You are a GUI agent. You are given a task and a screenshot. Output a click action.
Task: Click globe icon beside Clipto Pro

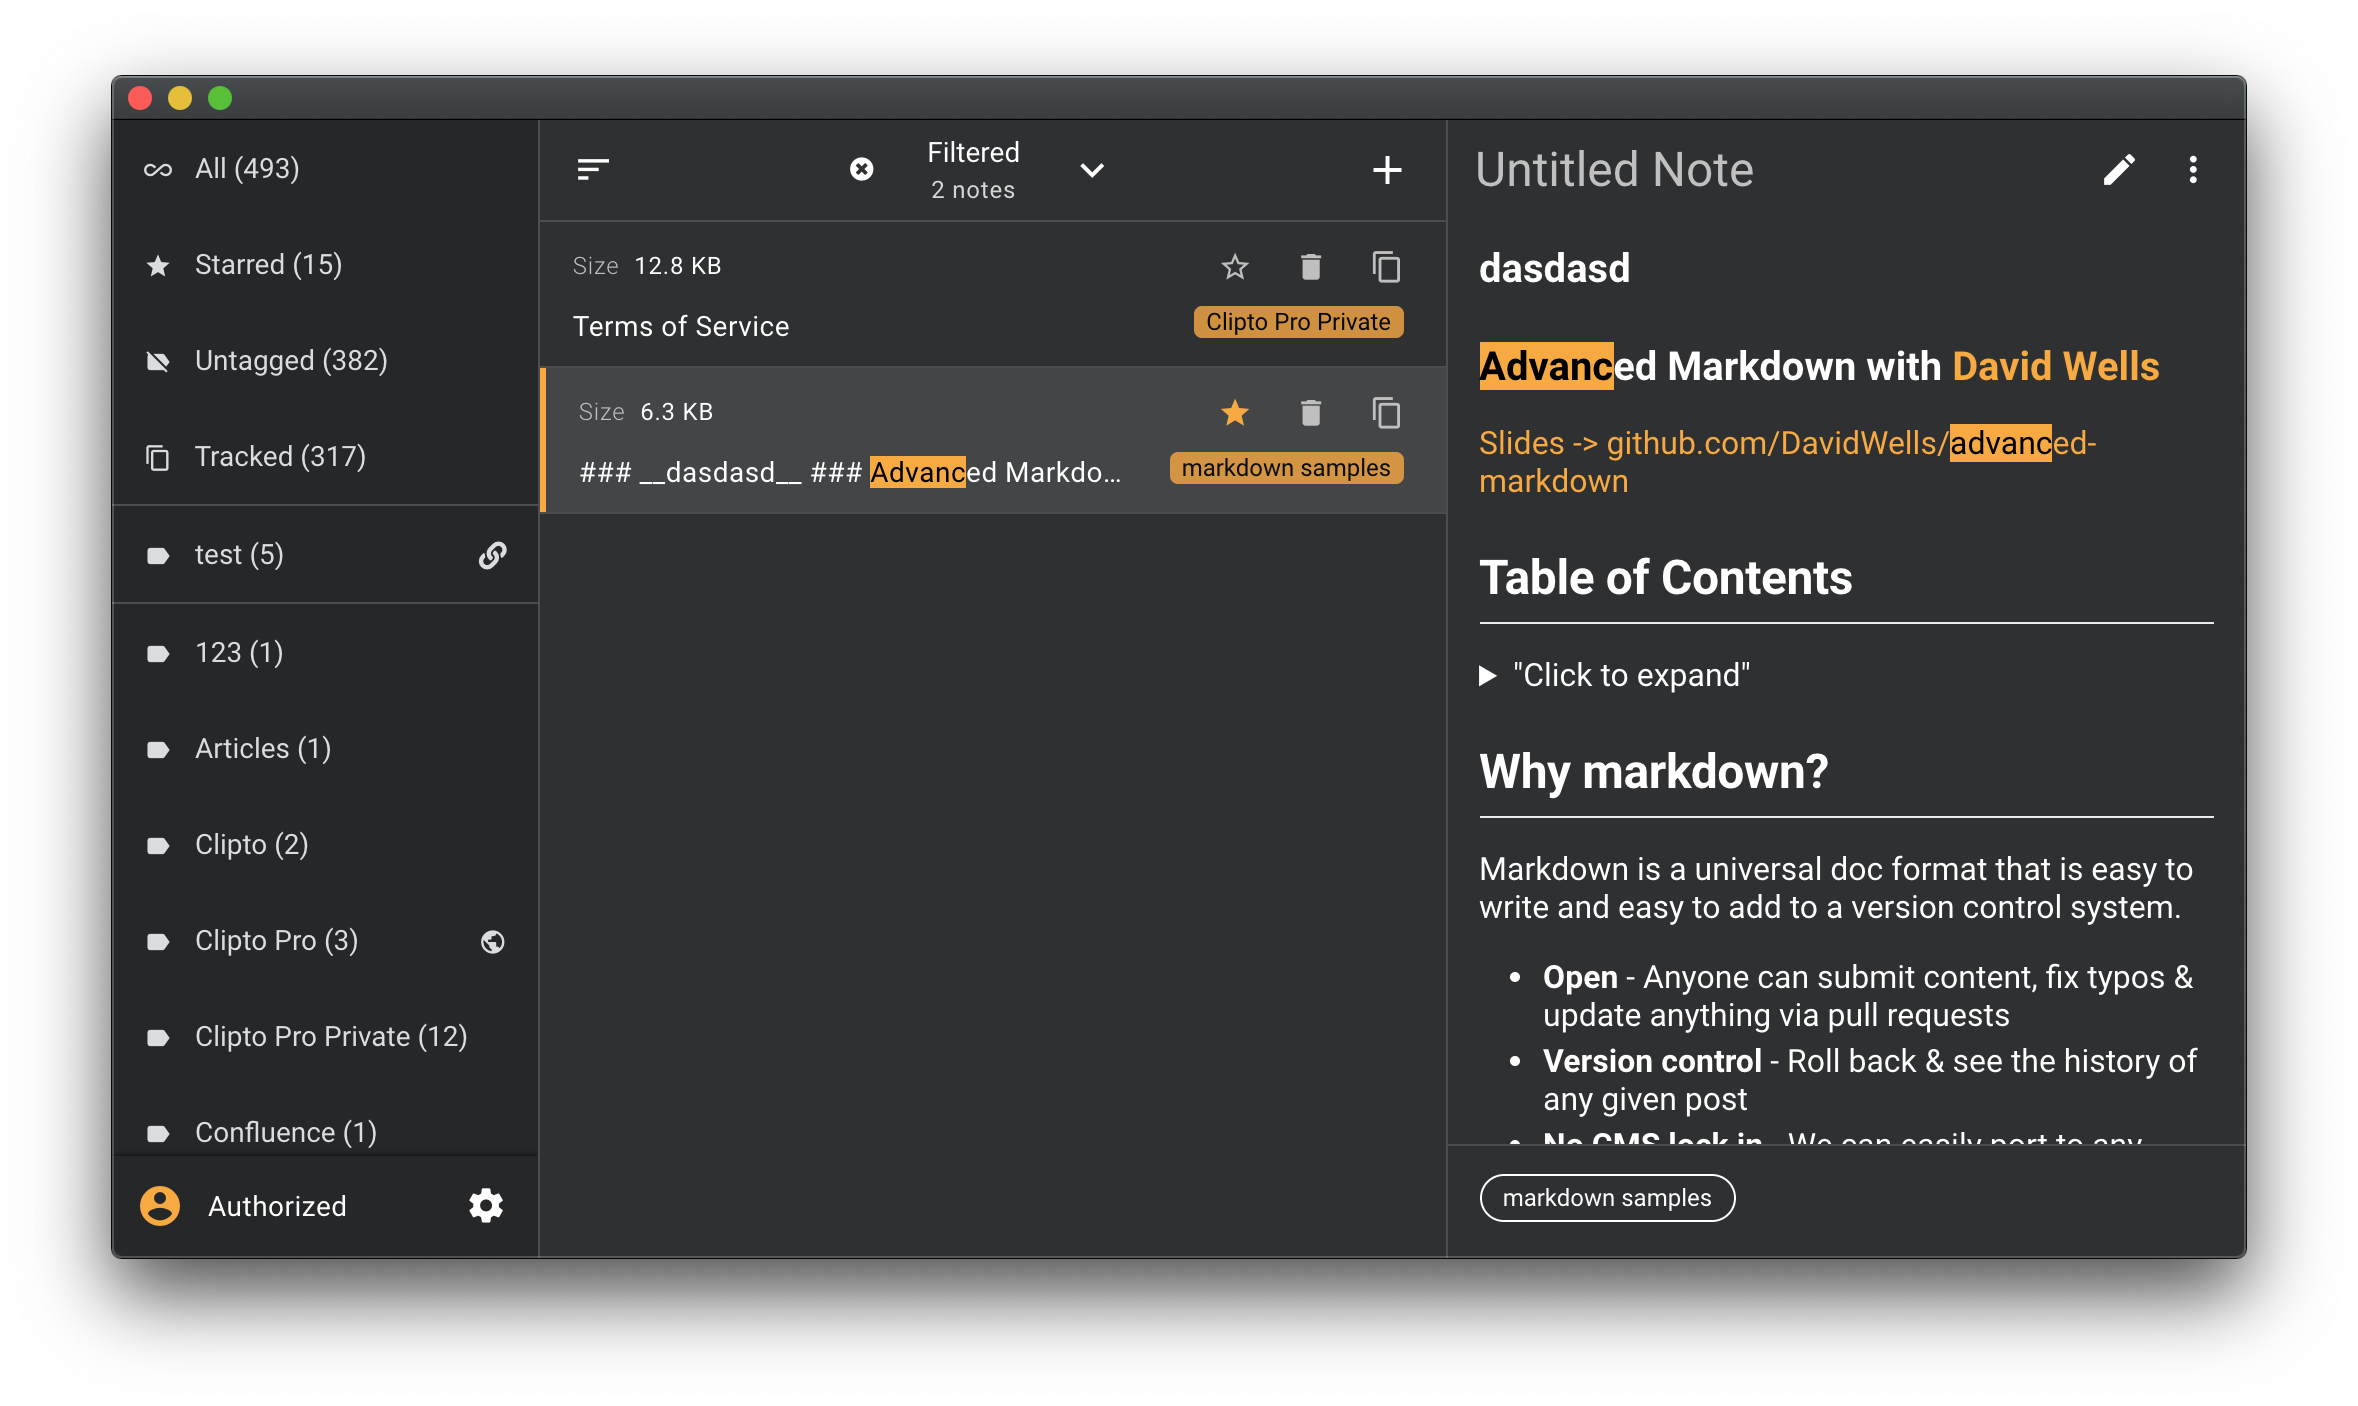(x=492, y=941)
